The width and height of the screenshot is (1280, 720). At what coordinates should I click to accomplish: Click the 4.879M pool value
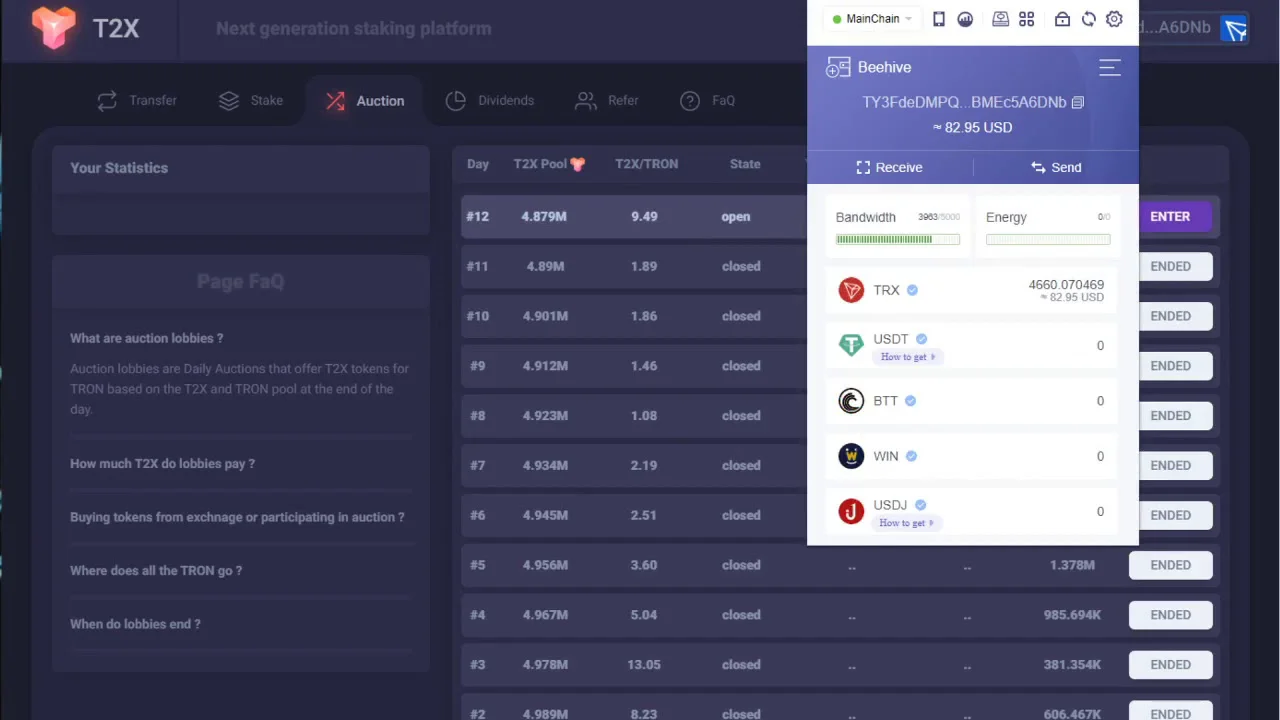point(544,217)
